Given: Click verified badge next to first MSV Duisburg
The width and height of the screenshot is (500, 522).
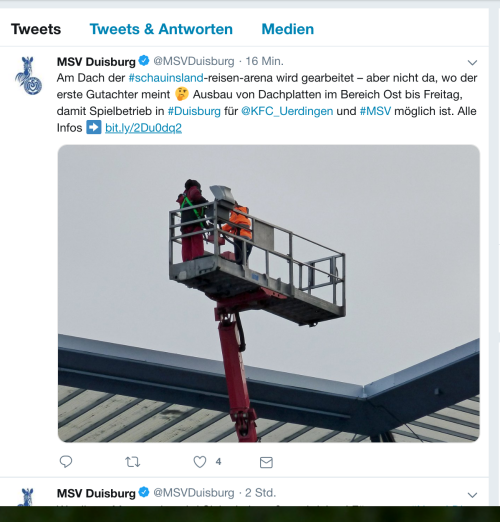Looking at the screenshot, I should [144, 61].
